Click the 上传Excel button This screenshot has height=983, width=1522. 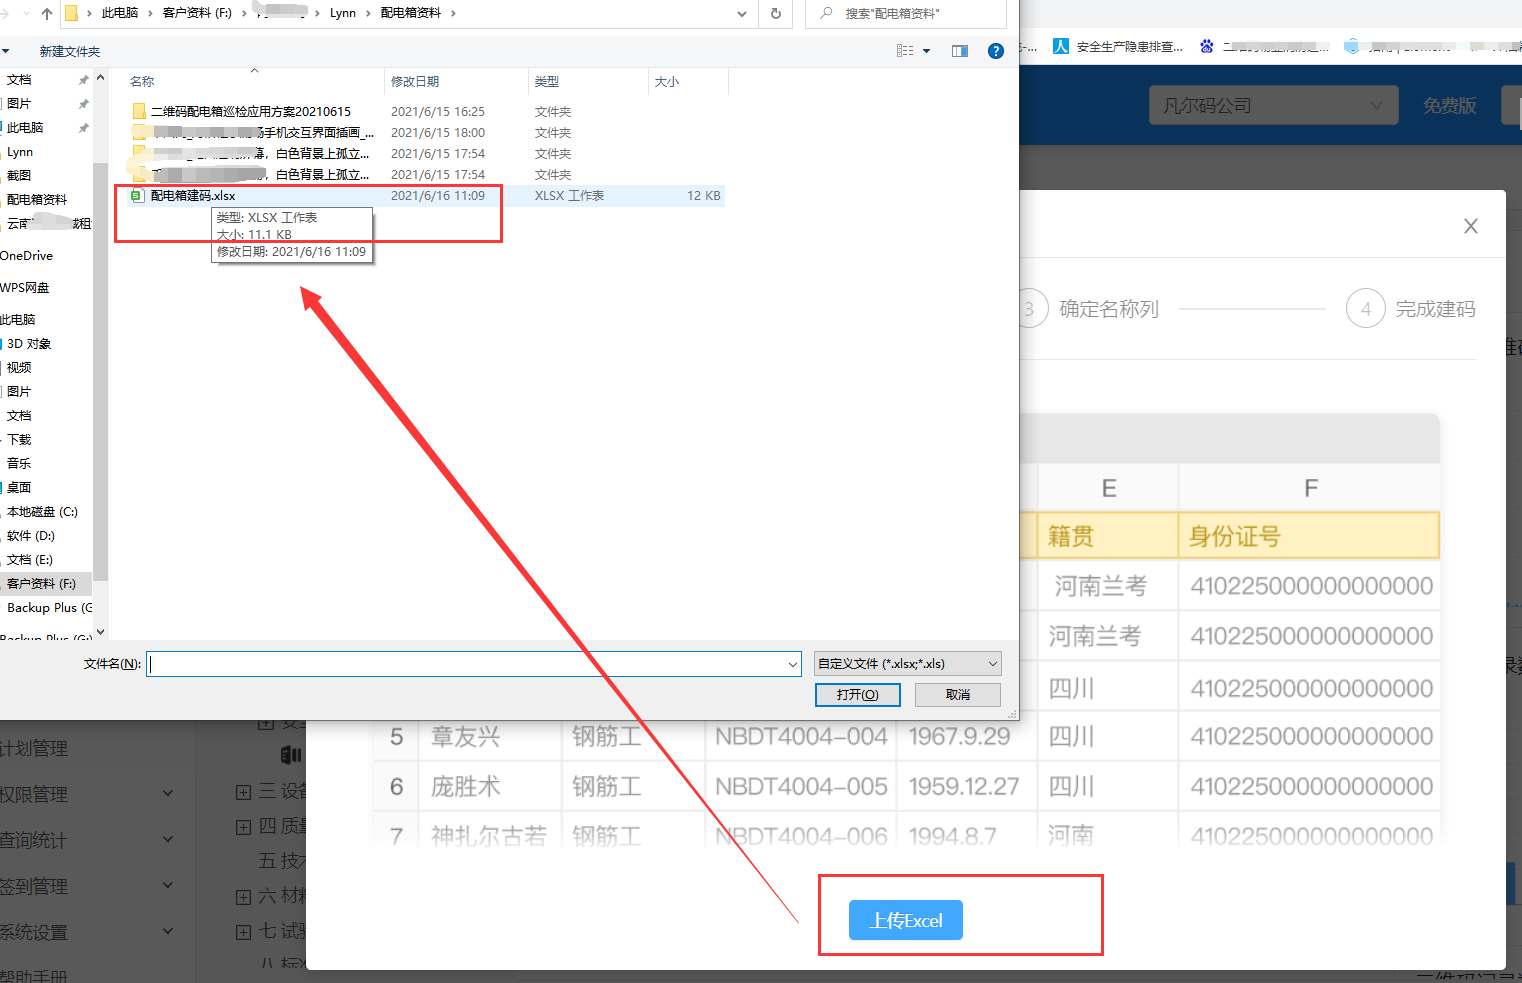click(905, 920)
